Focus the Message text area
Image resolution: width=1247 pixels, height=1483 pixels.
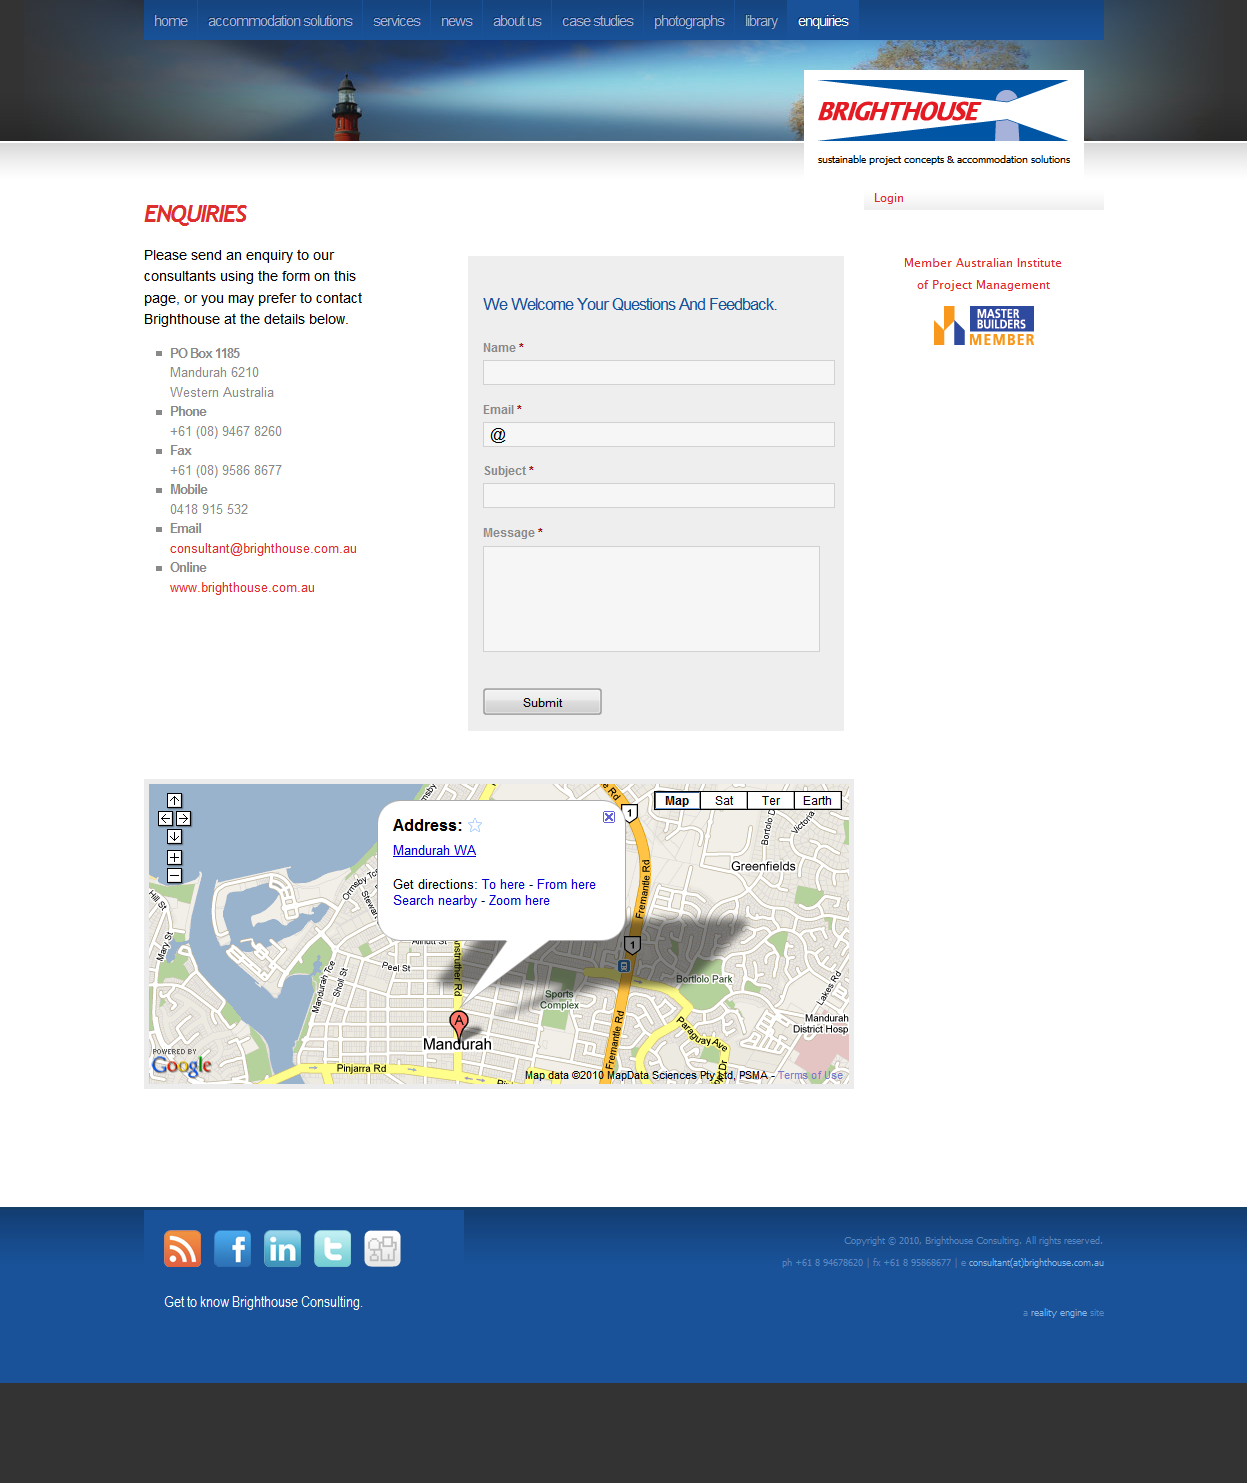[x=651, y=599]
